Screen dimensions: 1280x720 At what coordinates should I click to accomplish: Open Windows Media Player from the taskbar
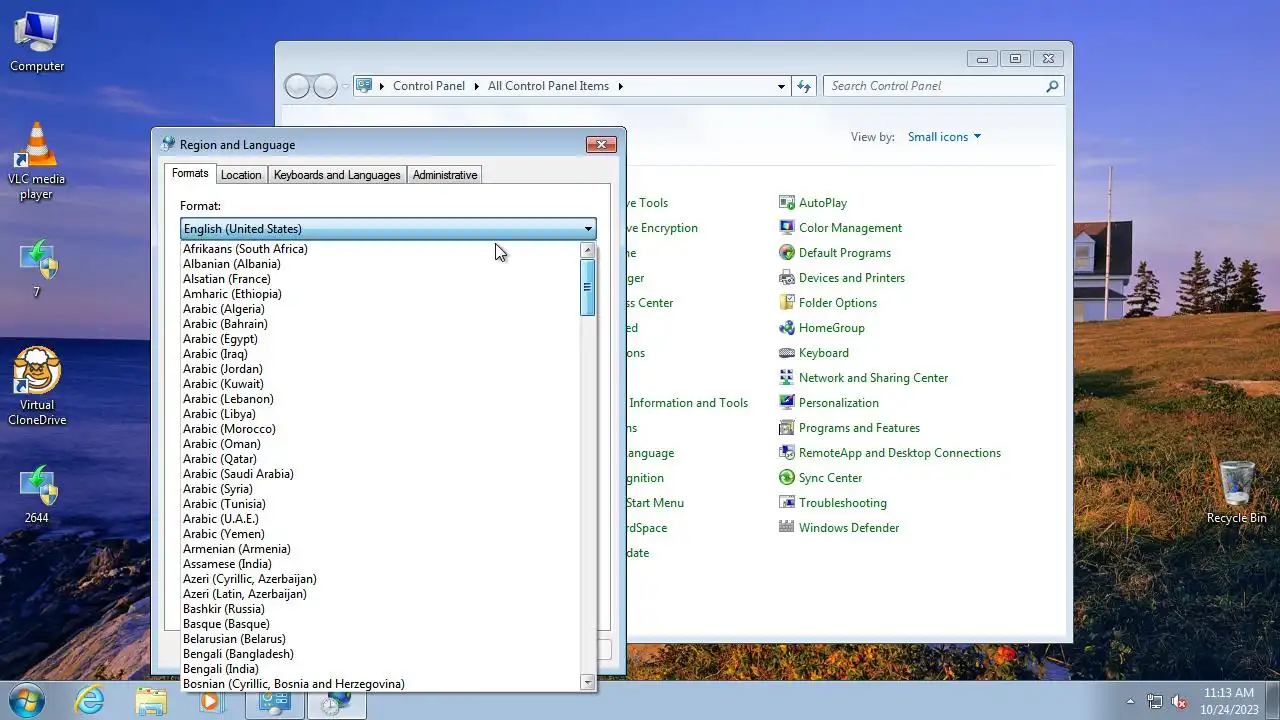pos(211,701)
